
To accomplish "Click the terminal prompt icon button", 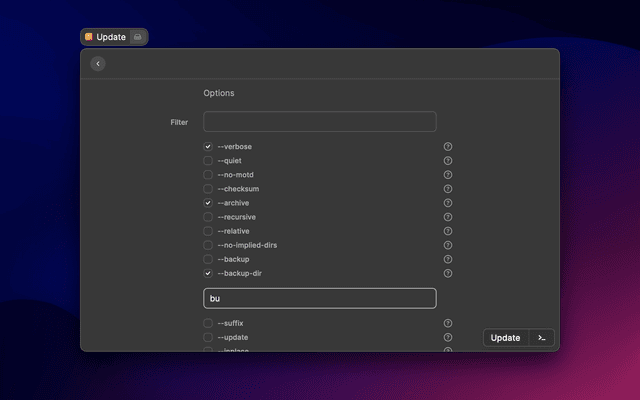I will click(541, 338).
